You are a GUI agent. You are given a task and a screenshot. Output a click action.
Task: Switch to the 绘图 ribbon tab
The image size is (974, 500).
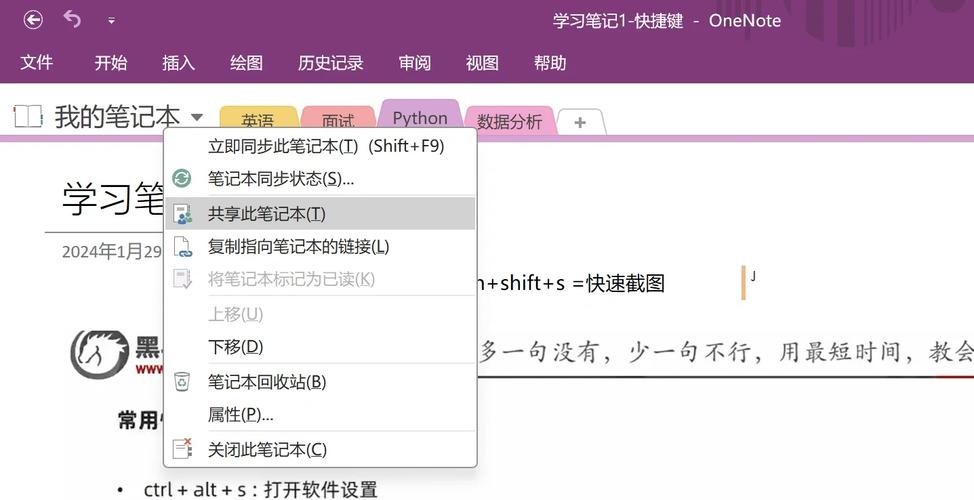pyautogui.click(x=246, y=62)
